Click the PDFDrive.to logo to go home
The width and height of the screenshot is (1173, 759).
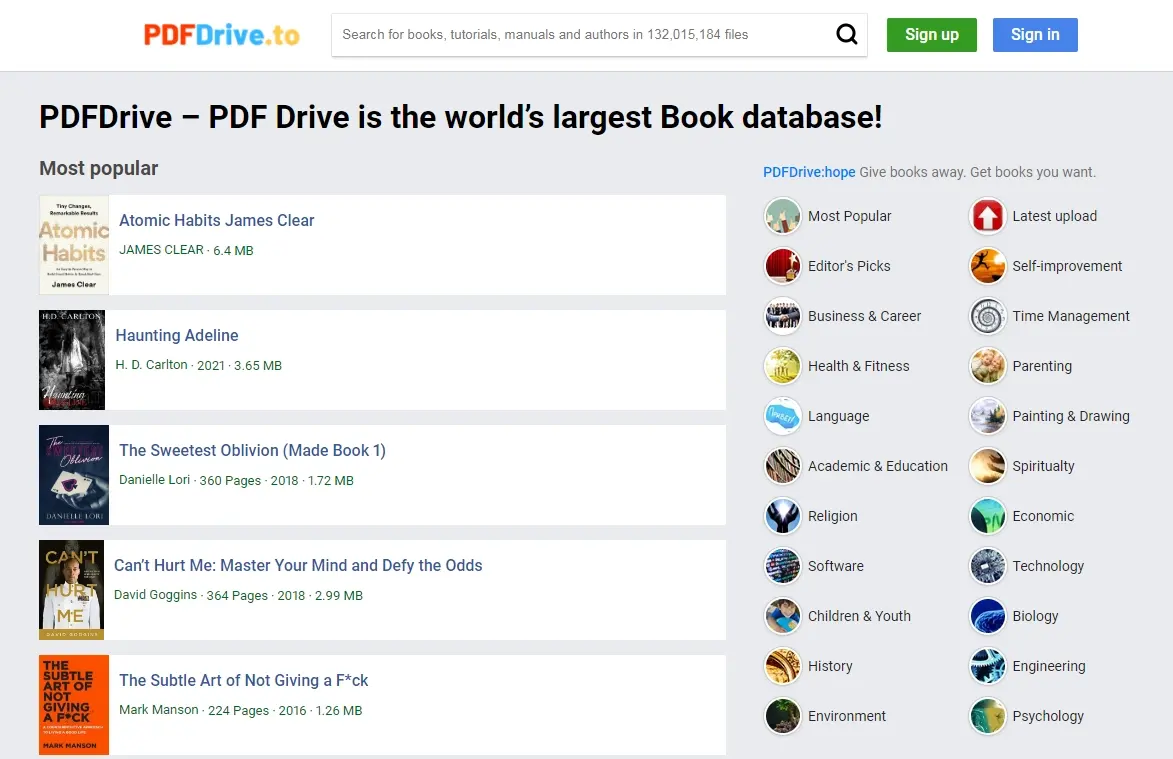pyautogui.click(x=221, y=34)
